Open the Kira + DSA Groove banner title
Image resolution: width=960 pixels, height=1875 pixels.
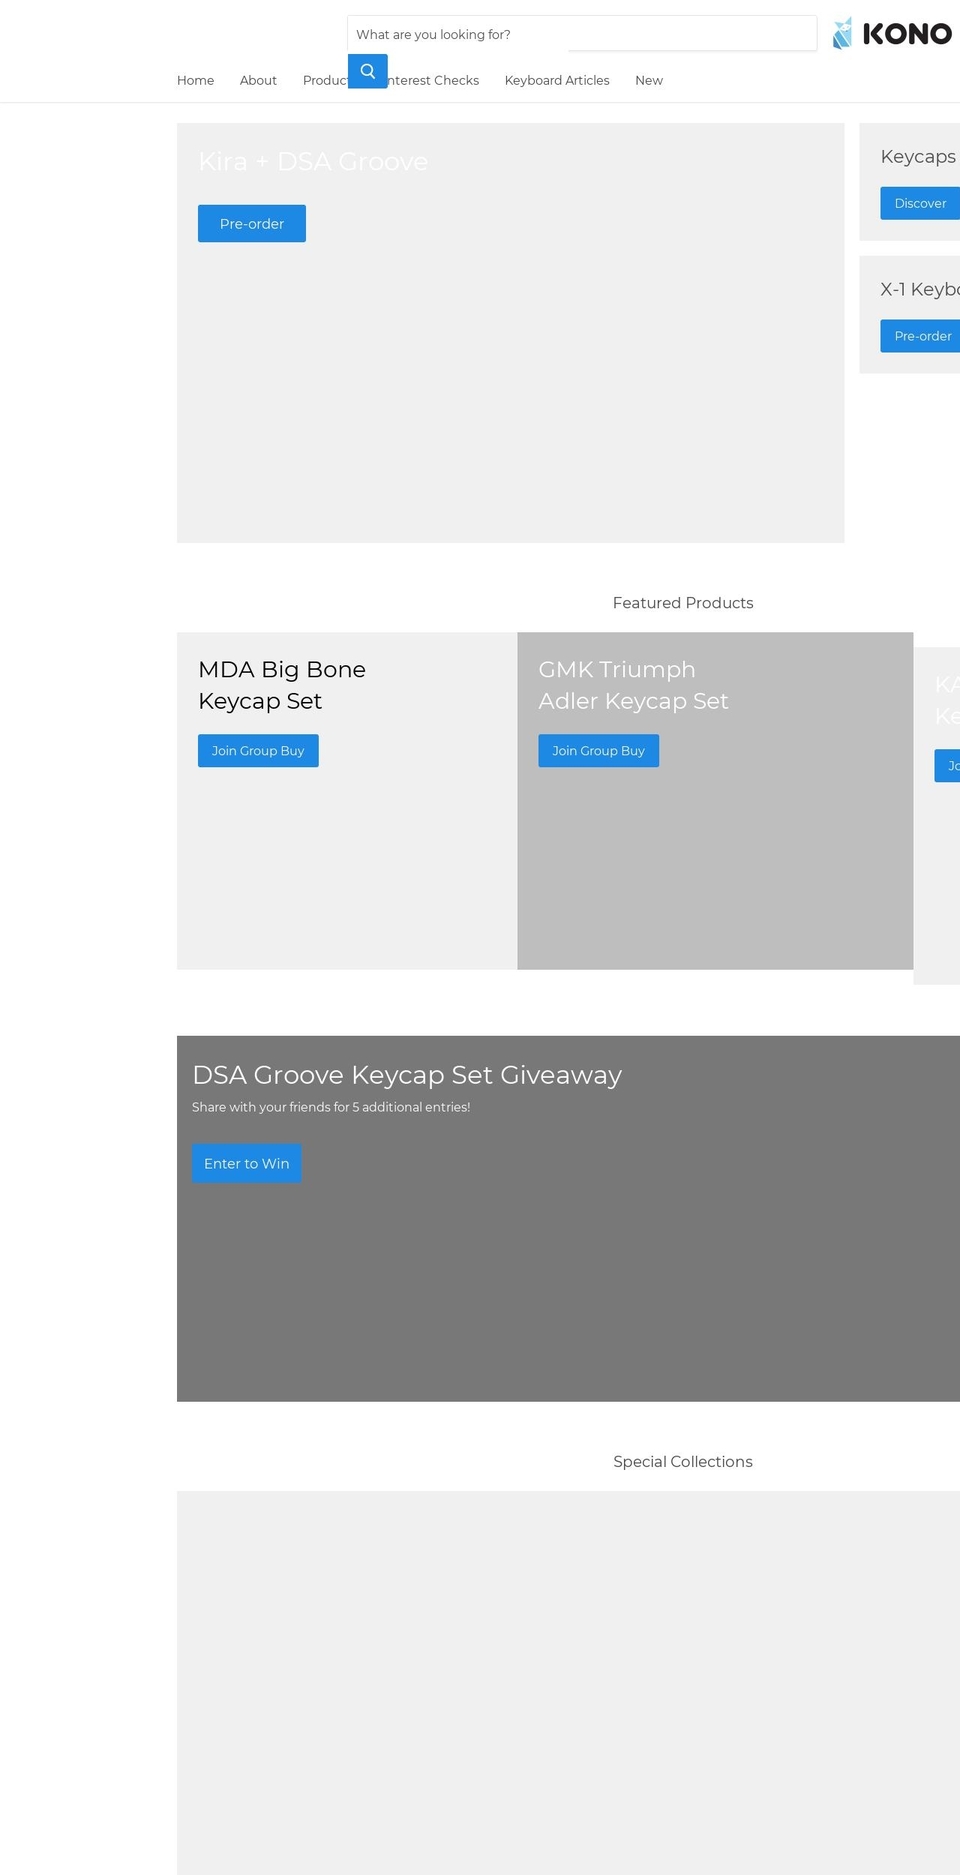coord(313,161)
